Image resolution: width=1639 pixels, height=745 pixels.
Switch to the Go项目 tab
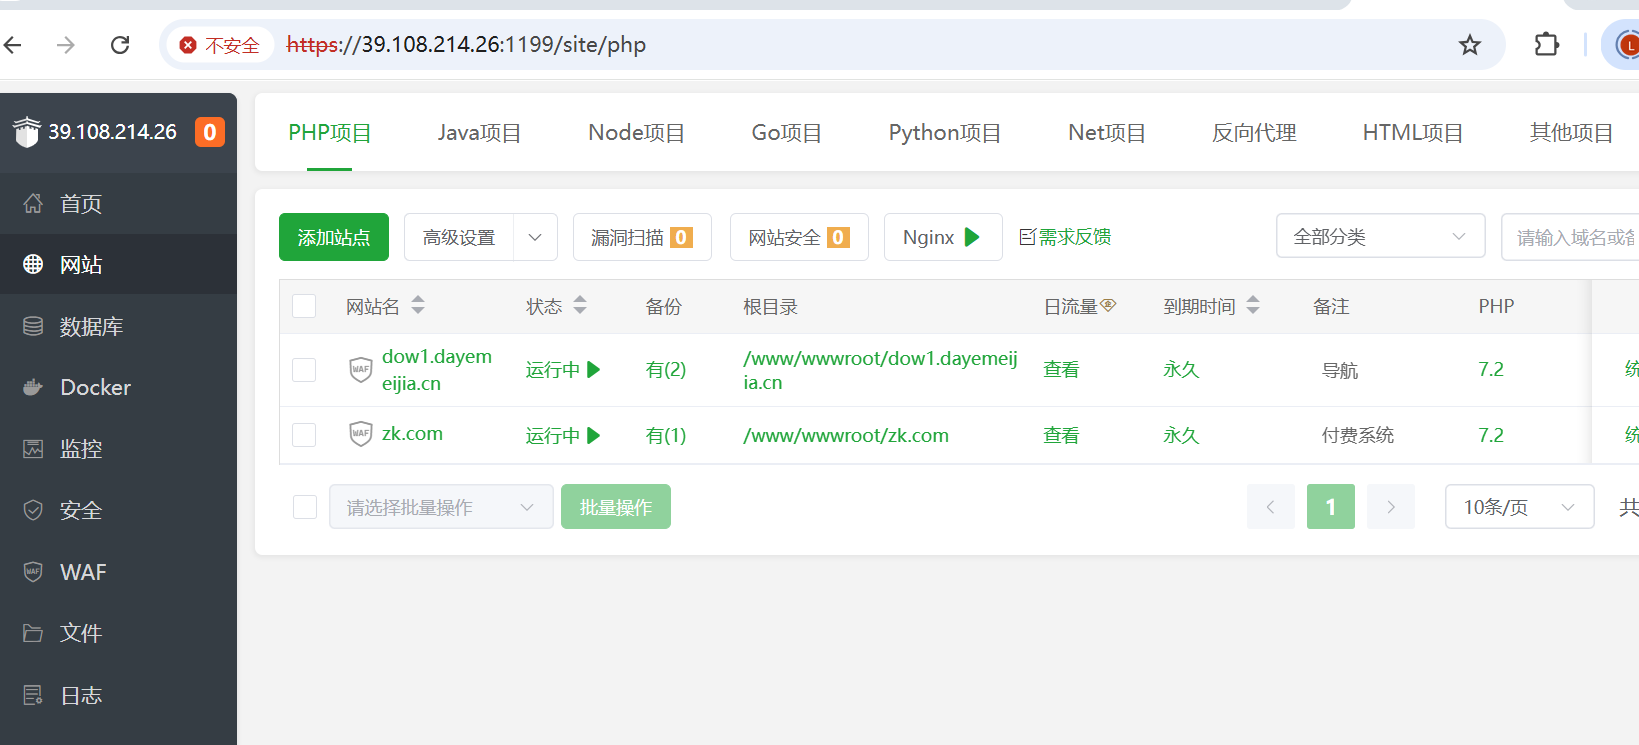pos(786,133)
